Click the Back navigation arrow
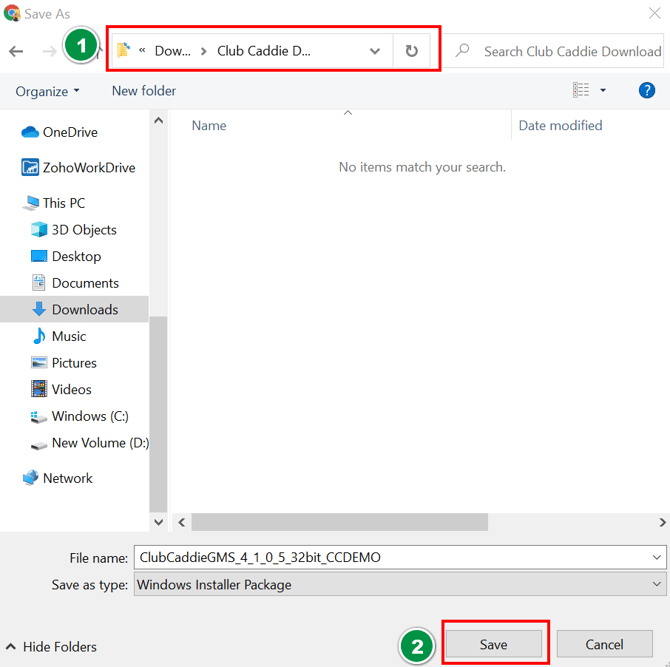Image resolution: width=670 pixels, height=667 pixels. click(16, 52)
